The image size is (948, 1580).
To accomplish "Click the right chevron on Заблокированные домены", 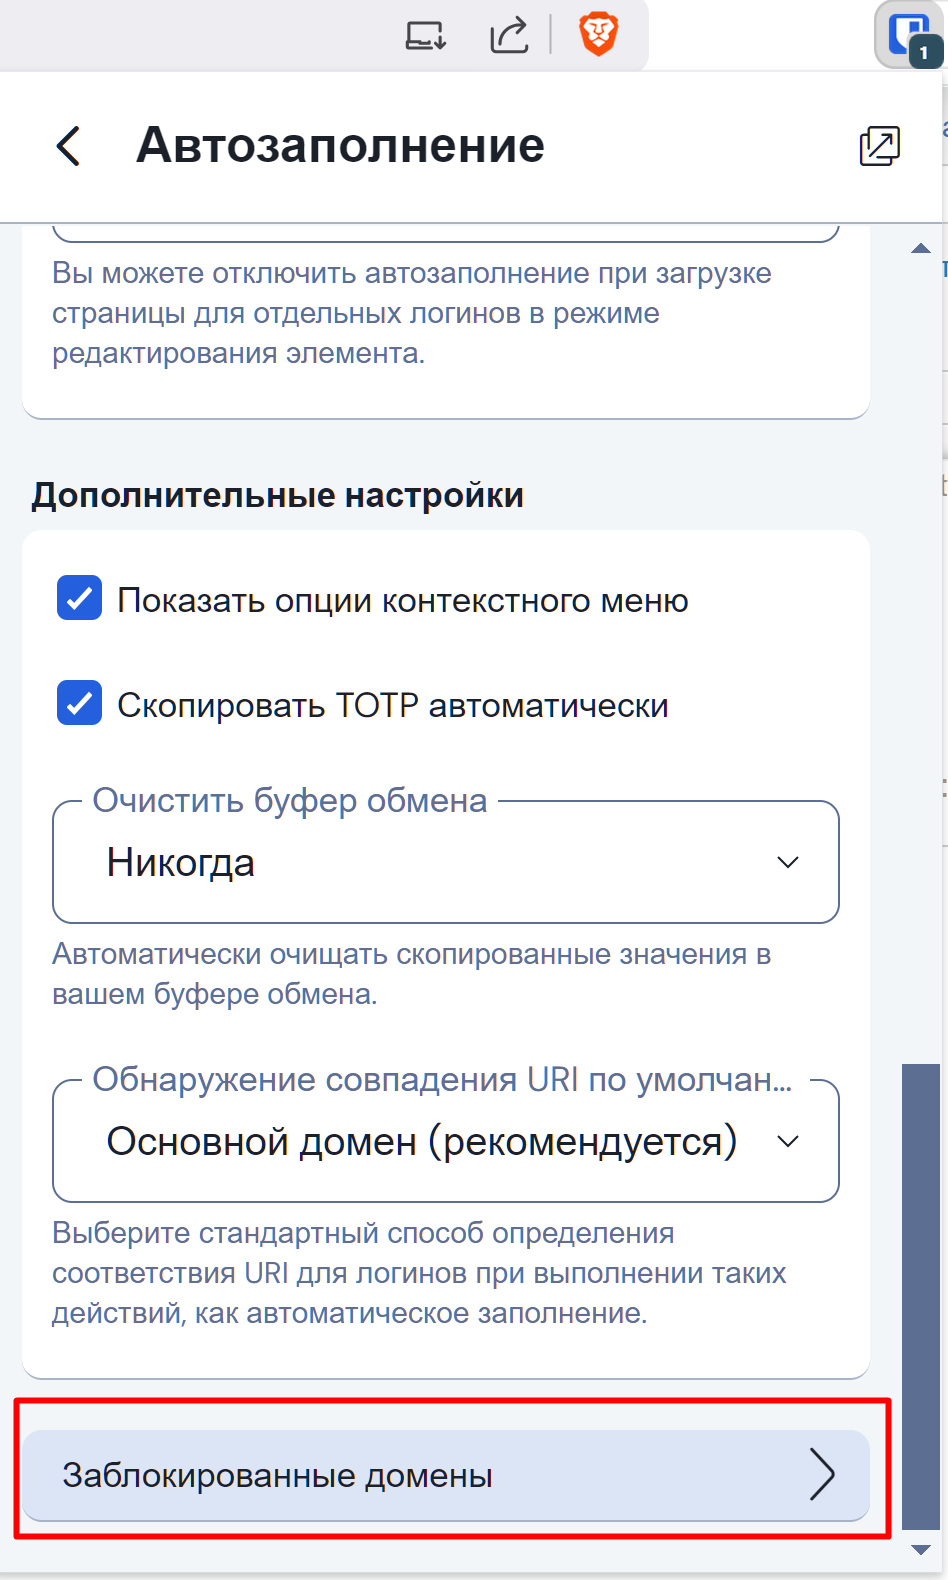I will coord(822,1475).
